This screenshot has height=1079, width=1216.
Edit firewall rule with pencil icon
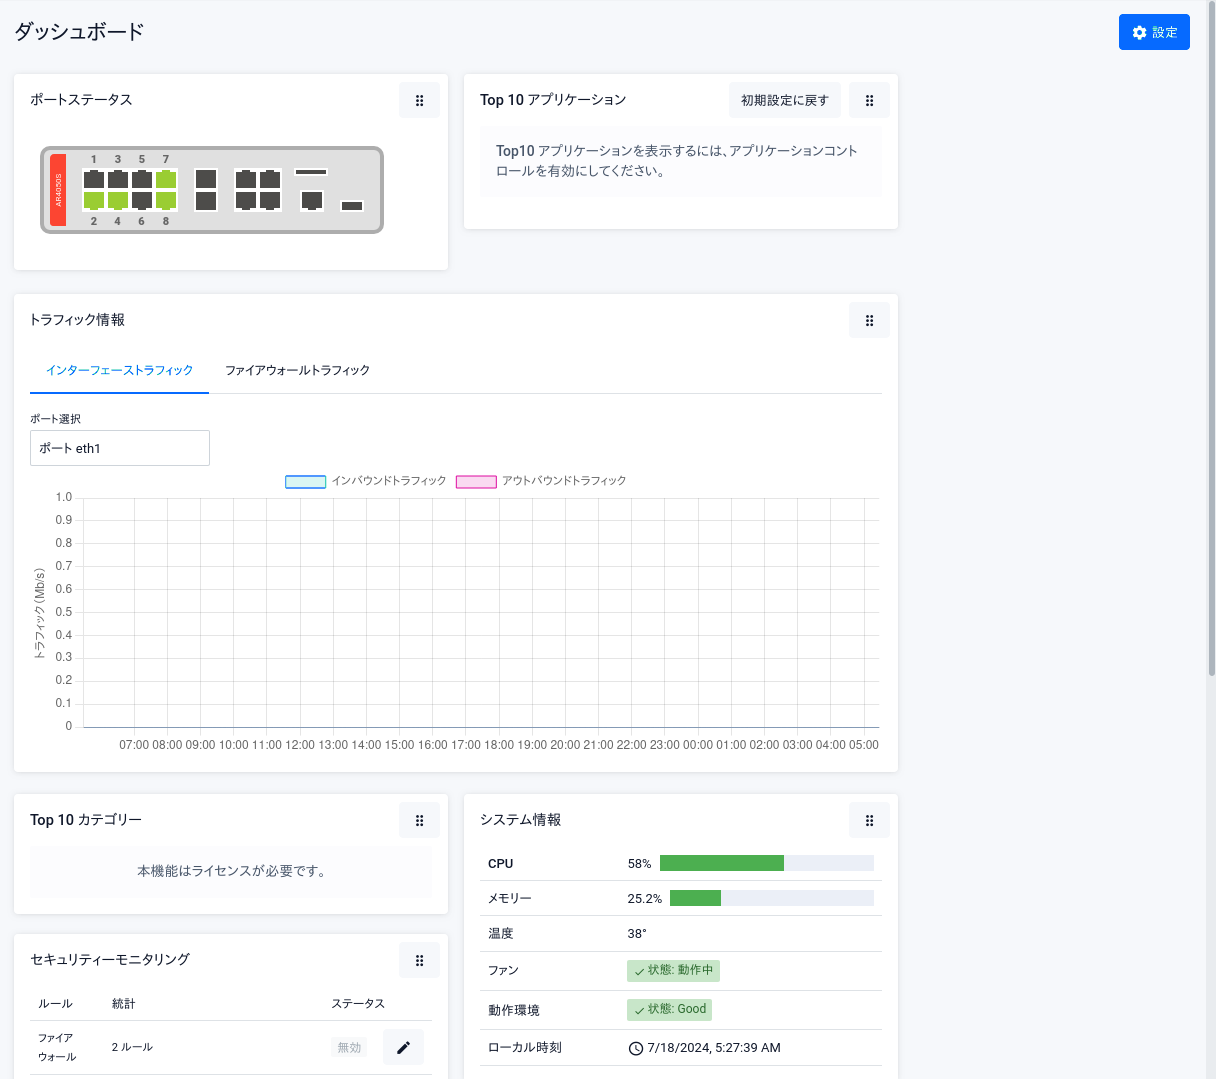(x=403, y=1047)
